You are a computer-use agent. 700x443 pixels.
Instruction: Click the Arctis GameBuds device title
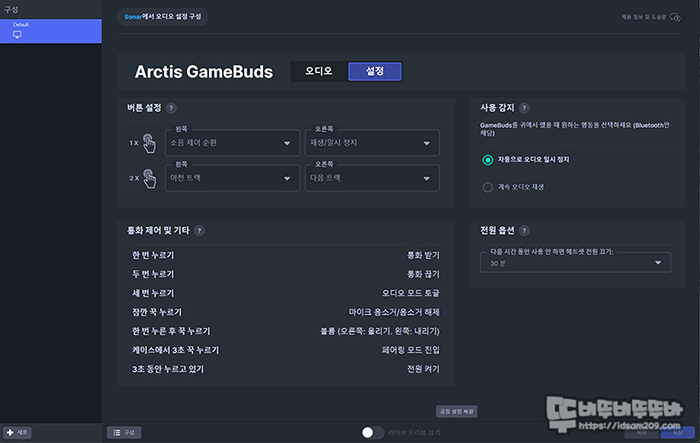tap(204, 72)
